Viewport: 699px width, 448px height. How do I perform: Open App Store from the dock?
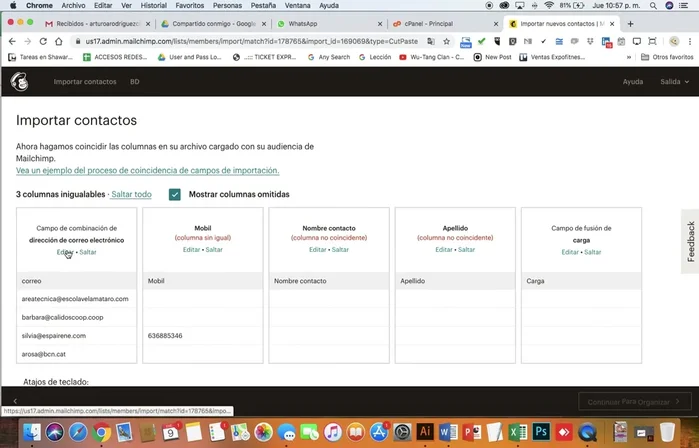pos(379,432)
